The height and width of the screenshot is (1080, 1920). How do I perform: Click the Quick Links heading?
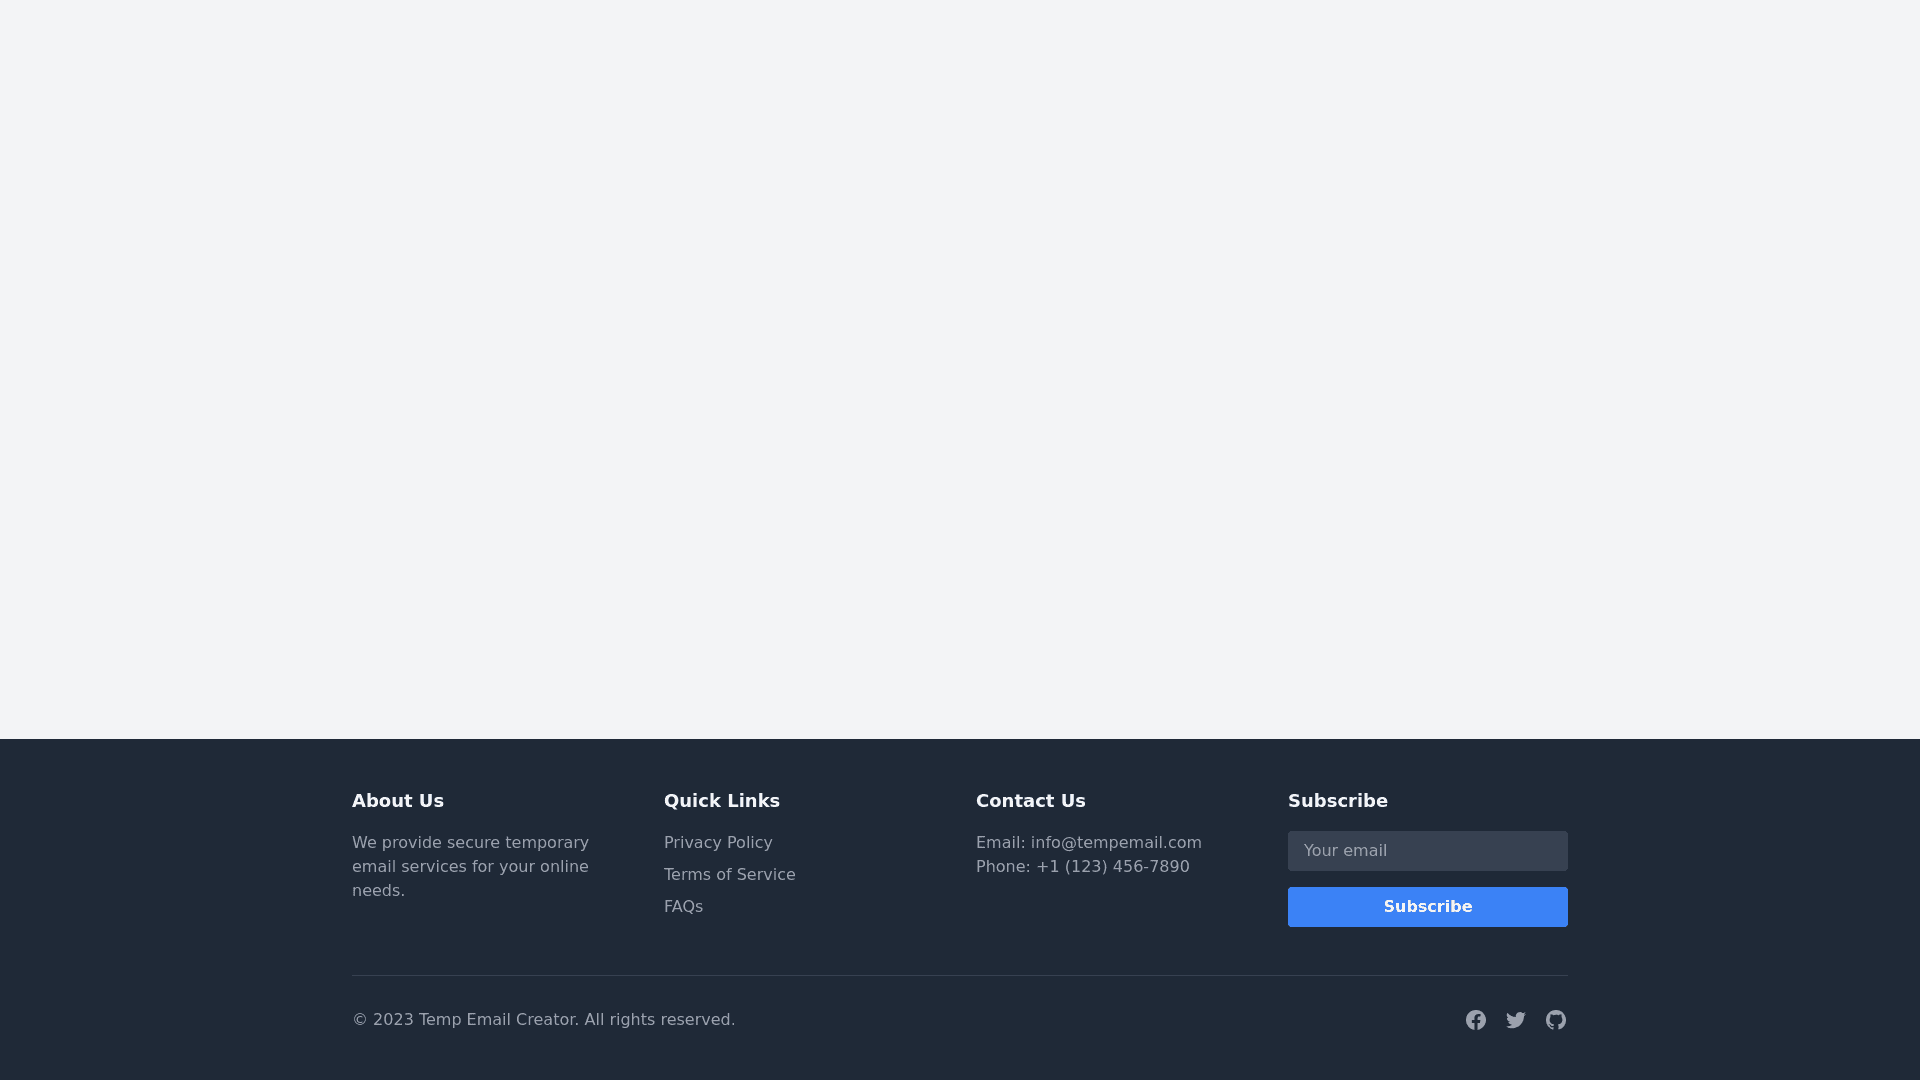coord(722,801)
